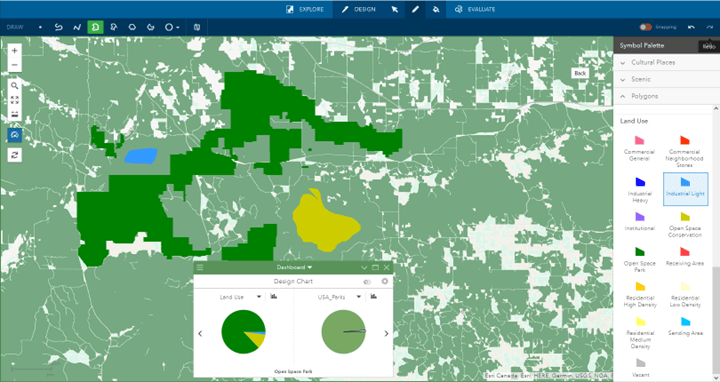720x382 pixels.
Task: Switch USA_Parks chart to bar view
Action: pos(373,297)
